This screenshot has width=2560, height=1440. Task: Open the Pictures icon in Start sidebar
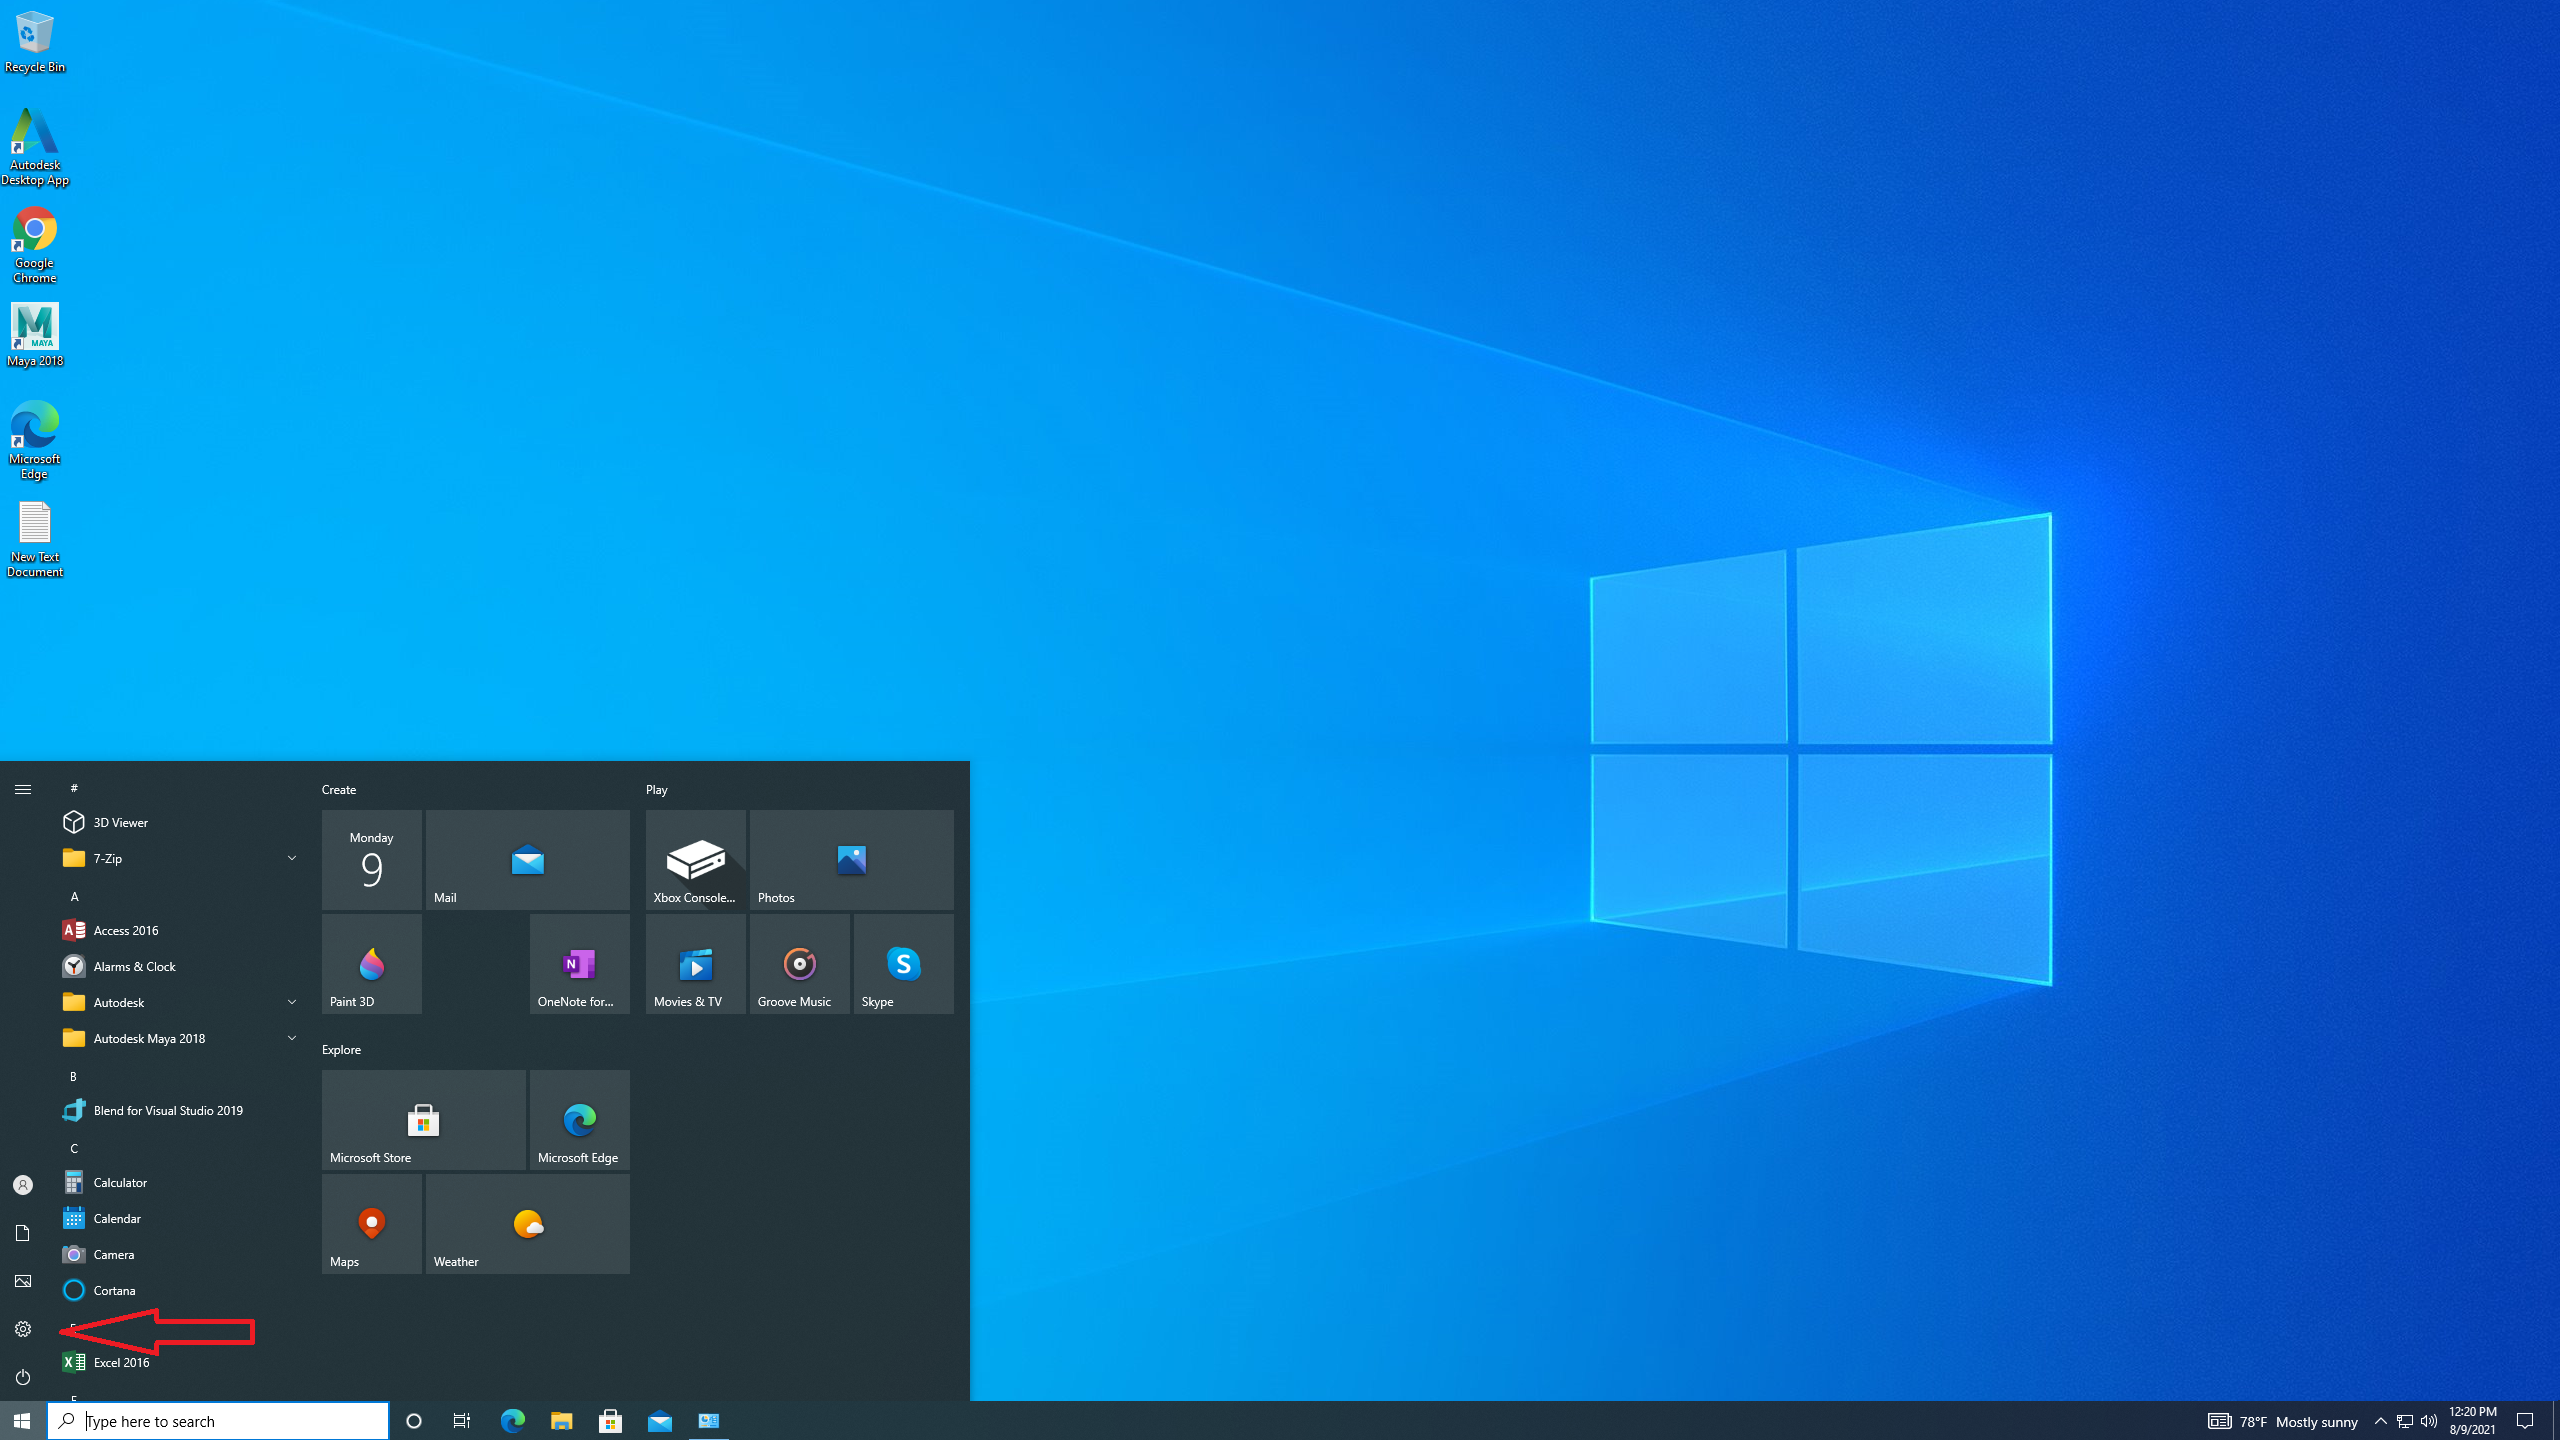pos(23,1281)
